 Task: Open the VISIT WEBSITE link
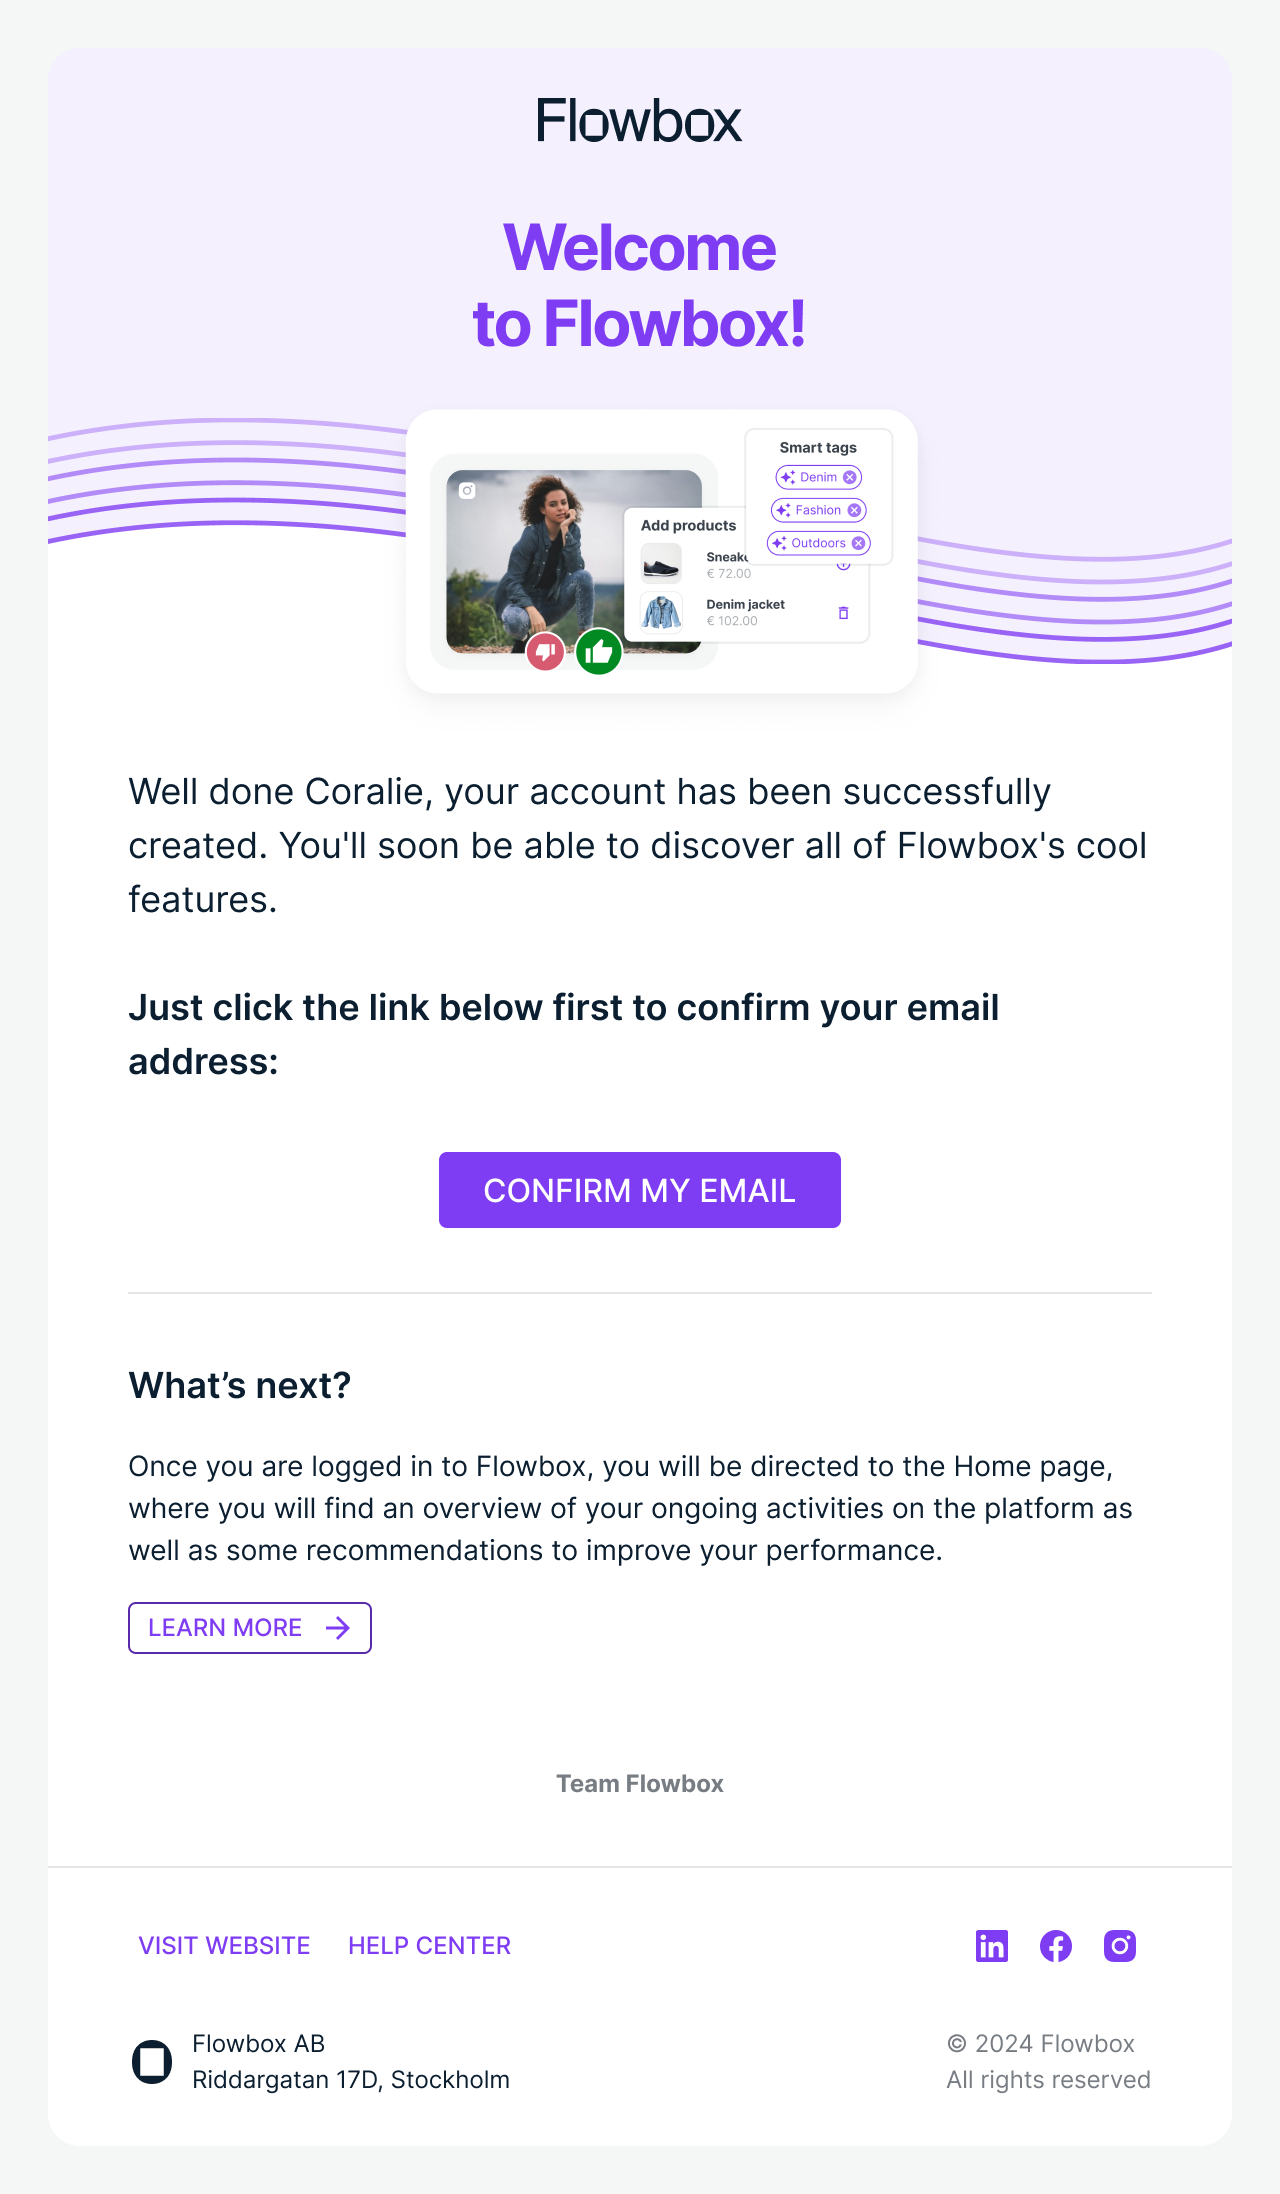tap(224, 1946)
